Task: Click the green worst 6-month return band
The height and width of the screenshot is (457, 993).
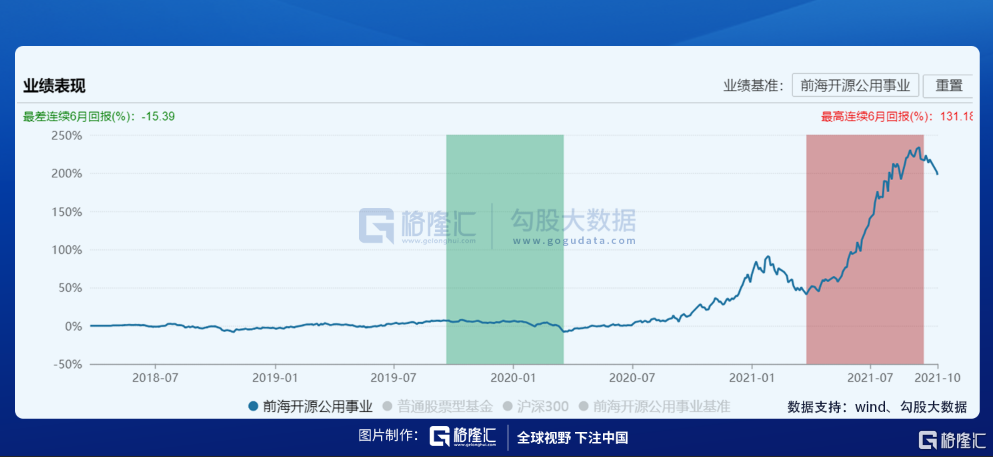Action: pos(505,249)
